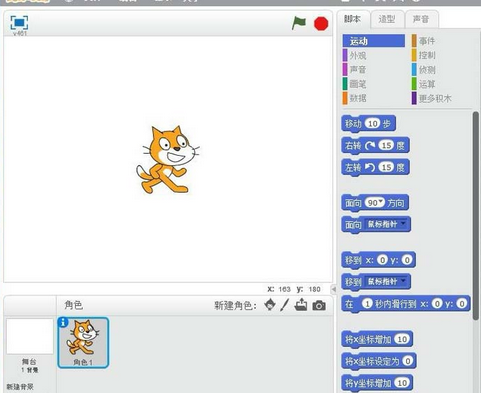This screenshot has height=393, width=481.
Task: Toggle full screen stage mode icon
Action: click(x=19, y=23)
